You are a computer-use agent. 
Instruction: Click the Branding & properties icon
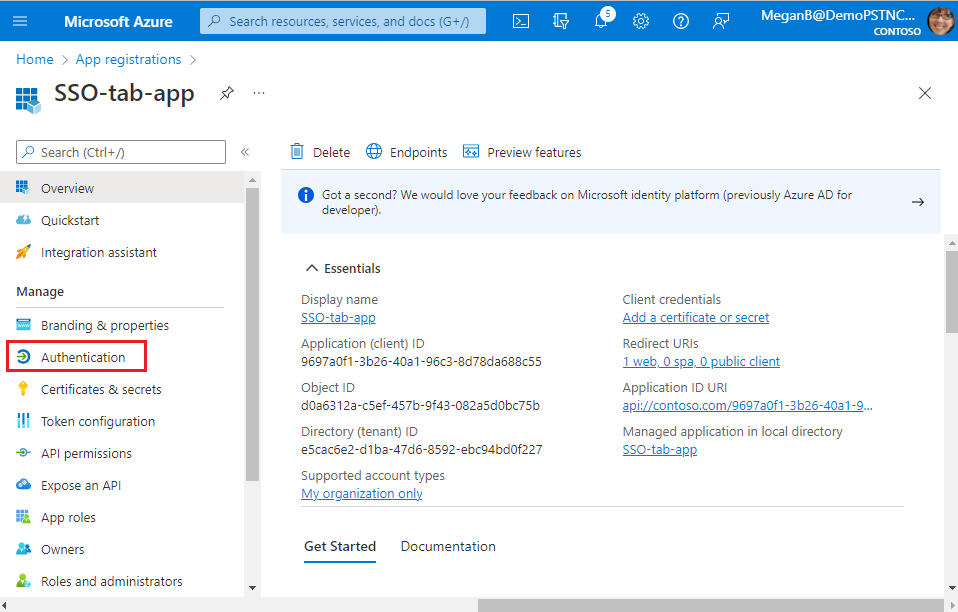[x=23, y=324]
